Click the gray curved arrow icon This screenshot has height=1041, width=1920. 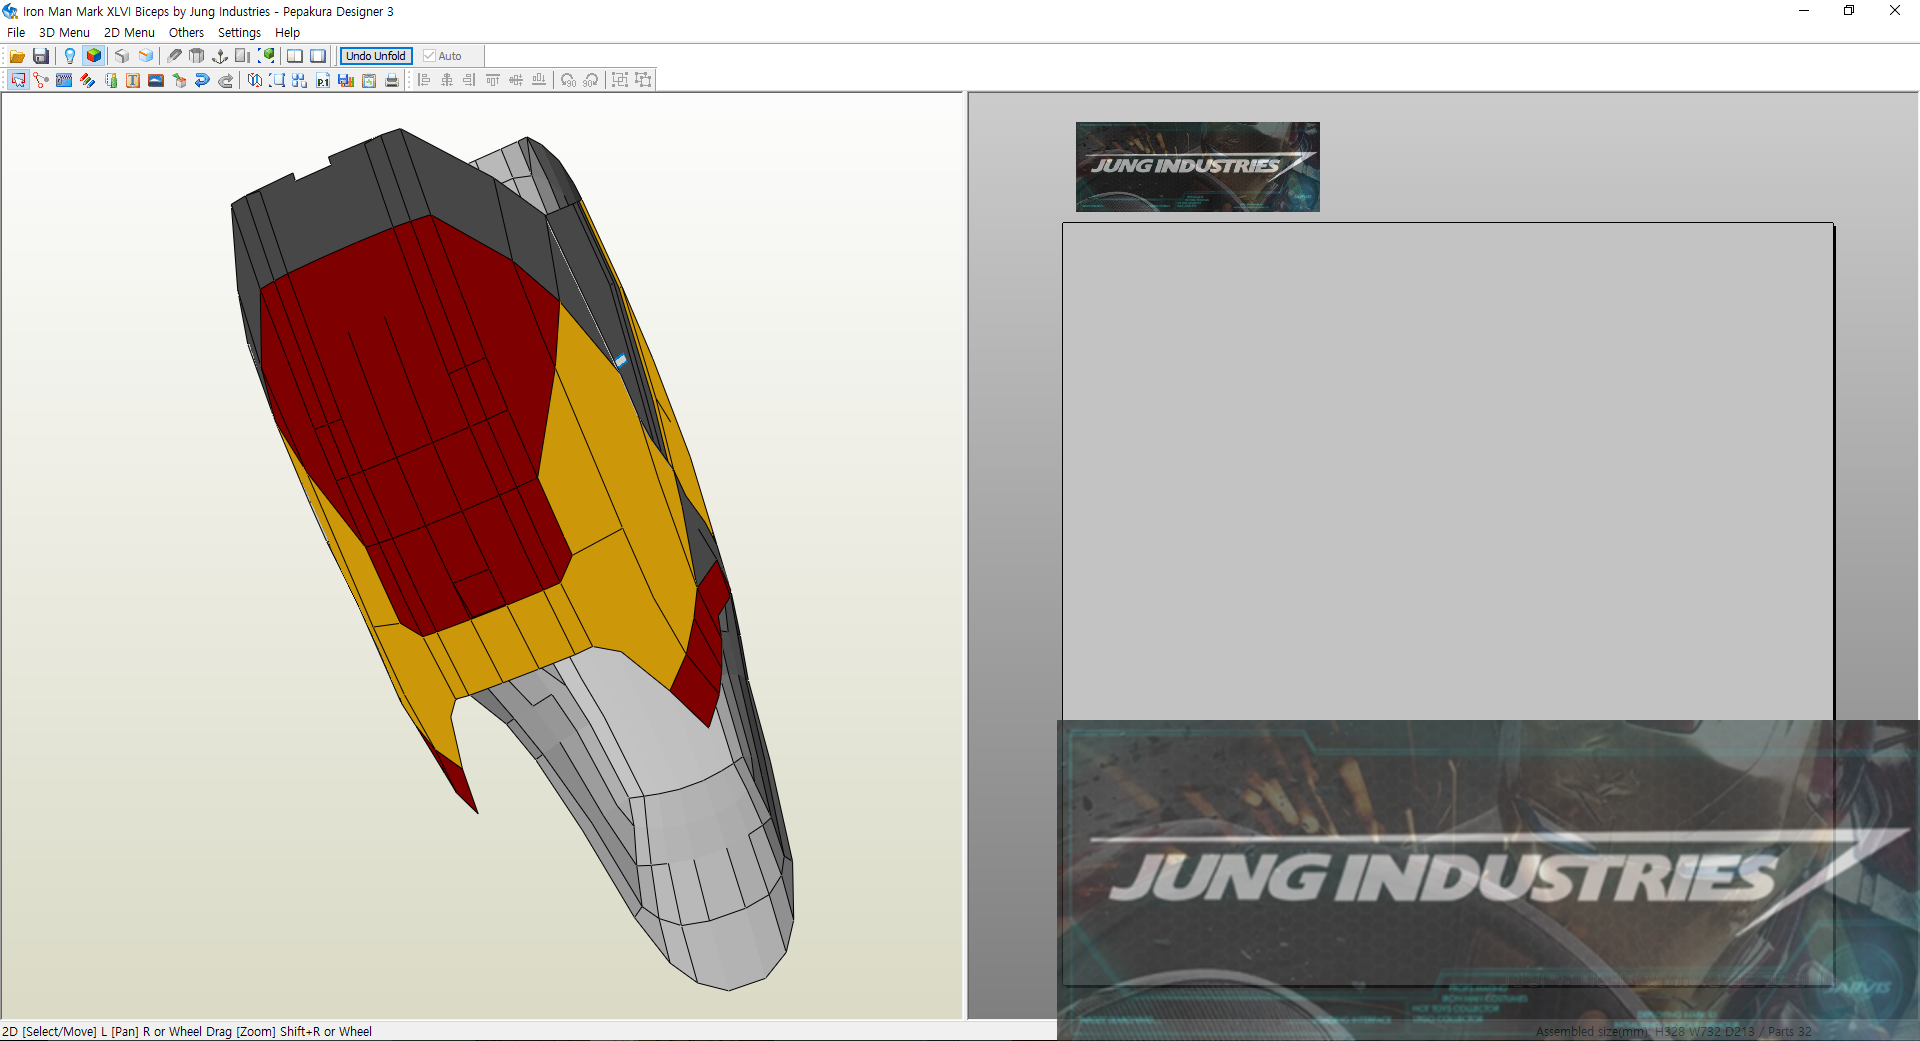pyautogui.click(x=225, y=80)
